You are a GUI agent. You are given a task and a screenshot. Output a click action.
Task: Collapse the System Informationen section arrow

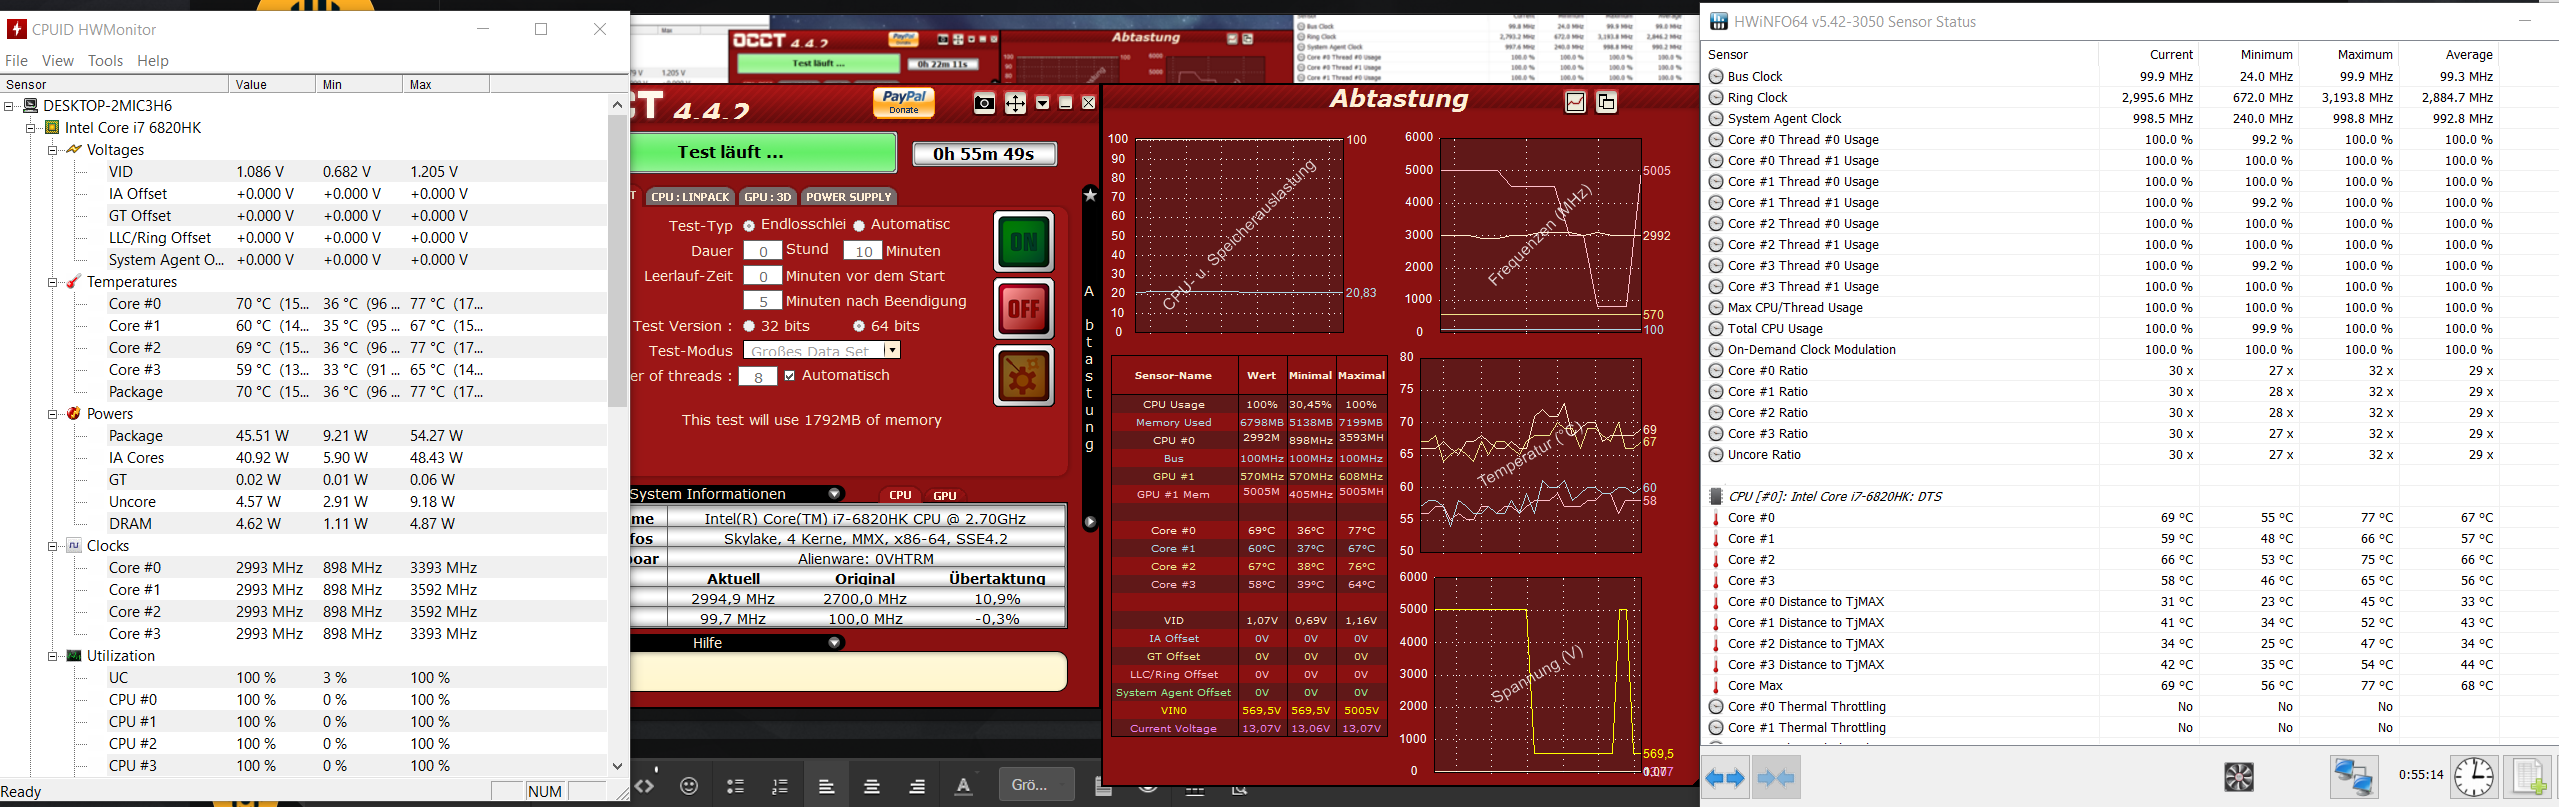tap(834, 494)
